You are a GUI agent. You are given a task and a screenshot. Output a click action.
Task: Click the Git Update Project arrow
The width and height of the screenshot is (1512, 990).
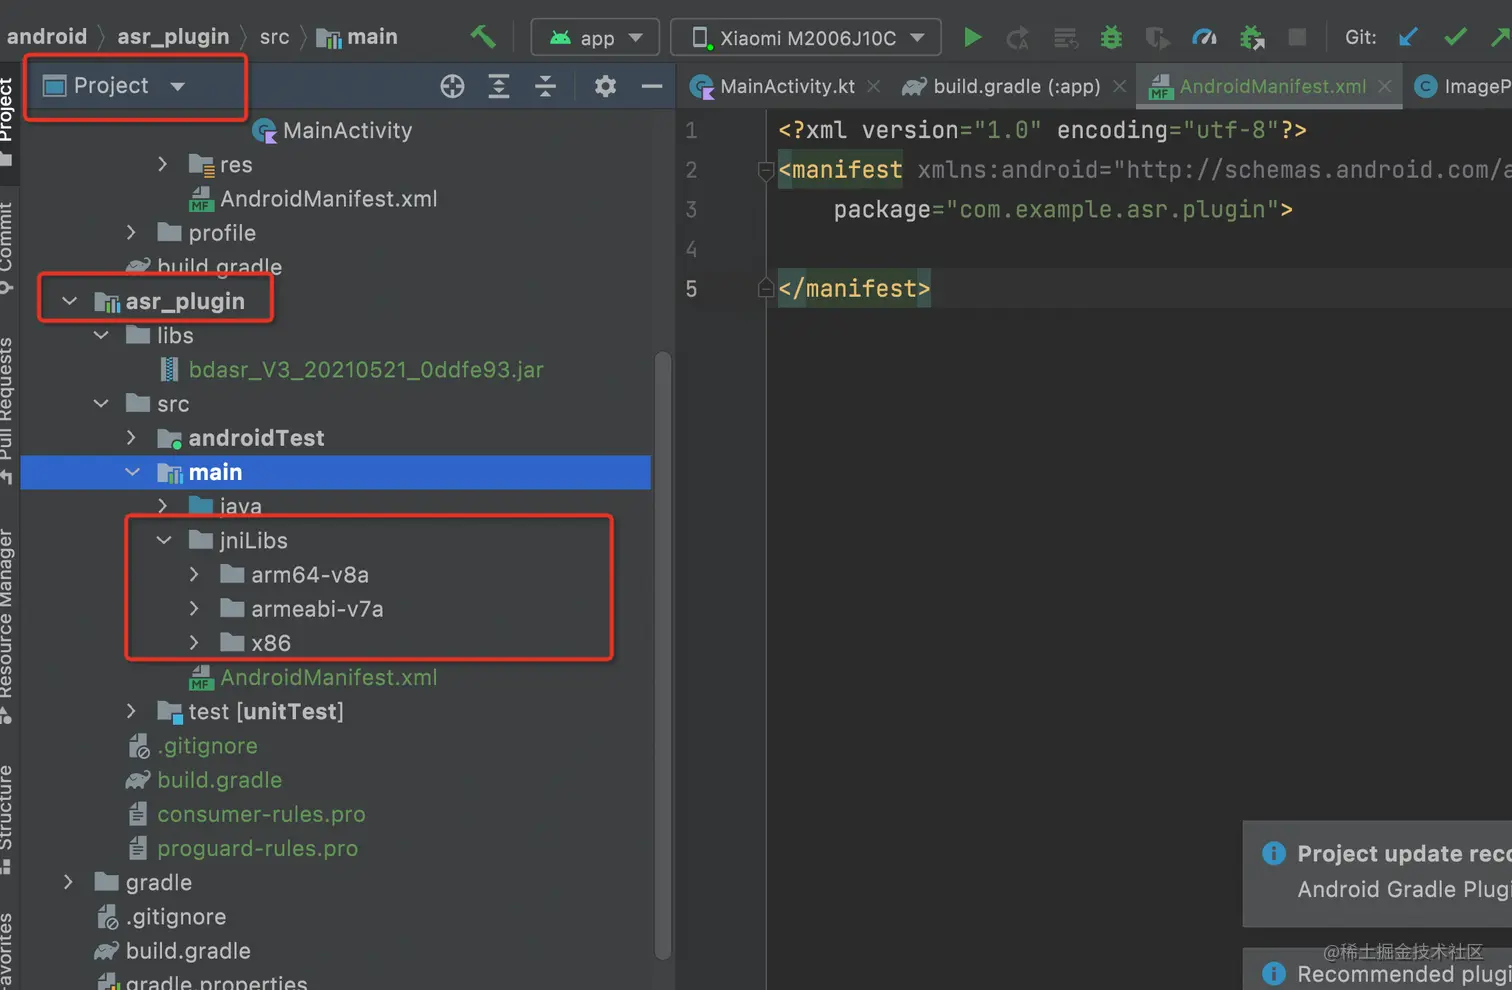pyautogui.click(x=1408, y=37)
